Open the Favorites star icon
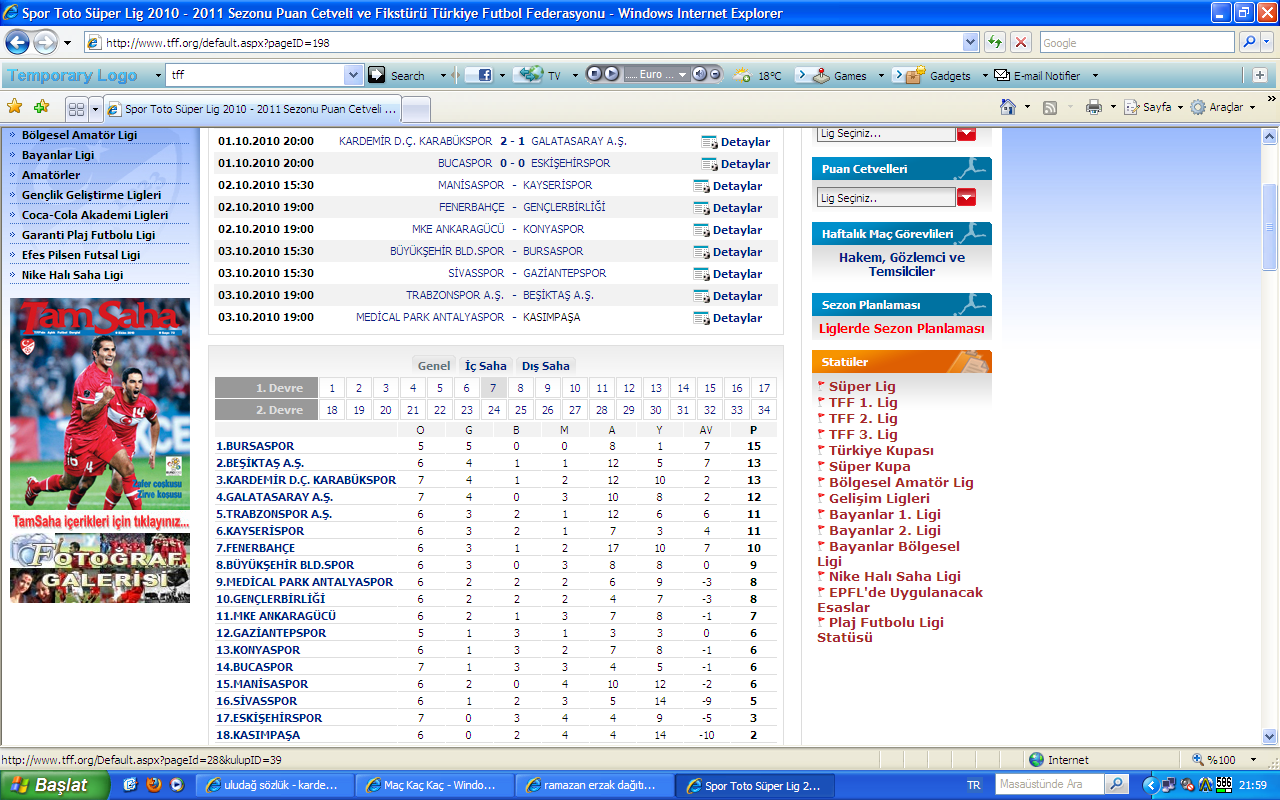The height and width of the screenshot is (800, 1280). point(15,107)
